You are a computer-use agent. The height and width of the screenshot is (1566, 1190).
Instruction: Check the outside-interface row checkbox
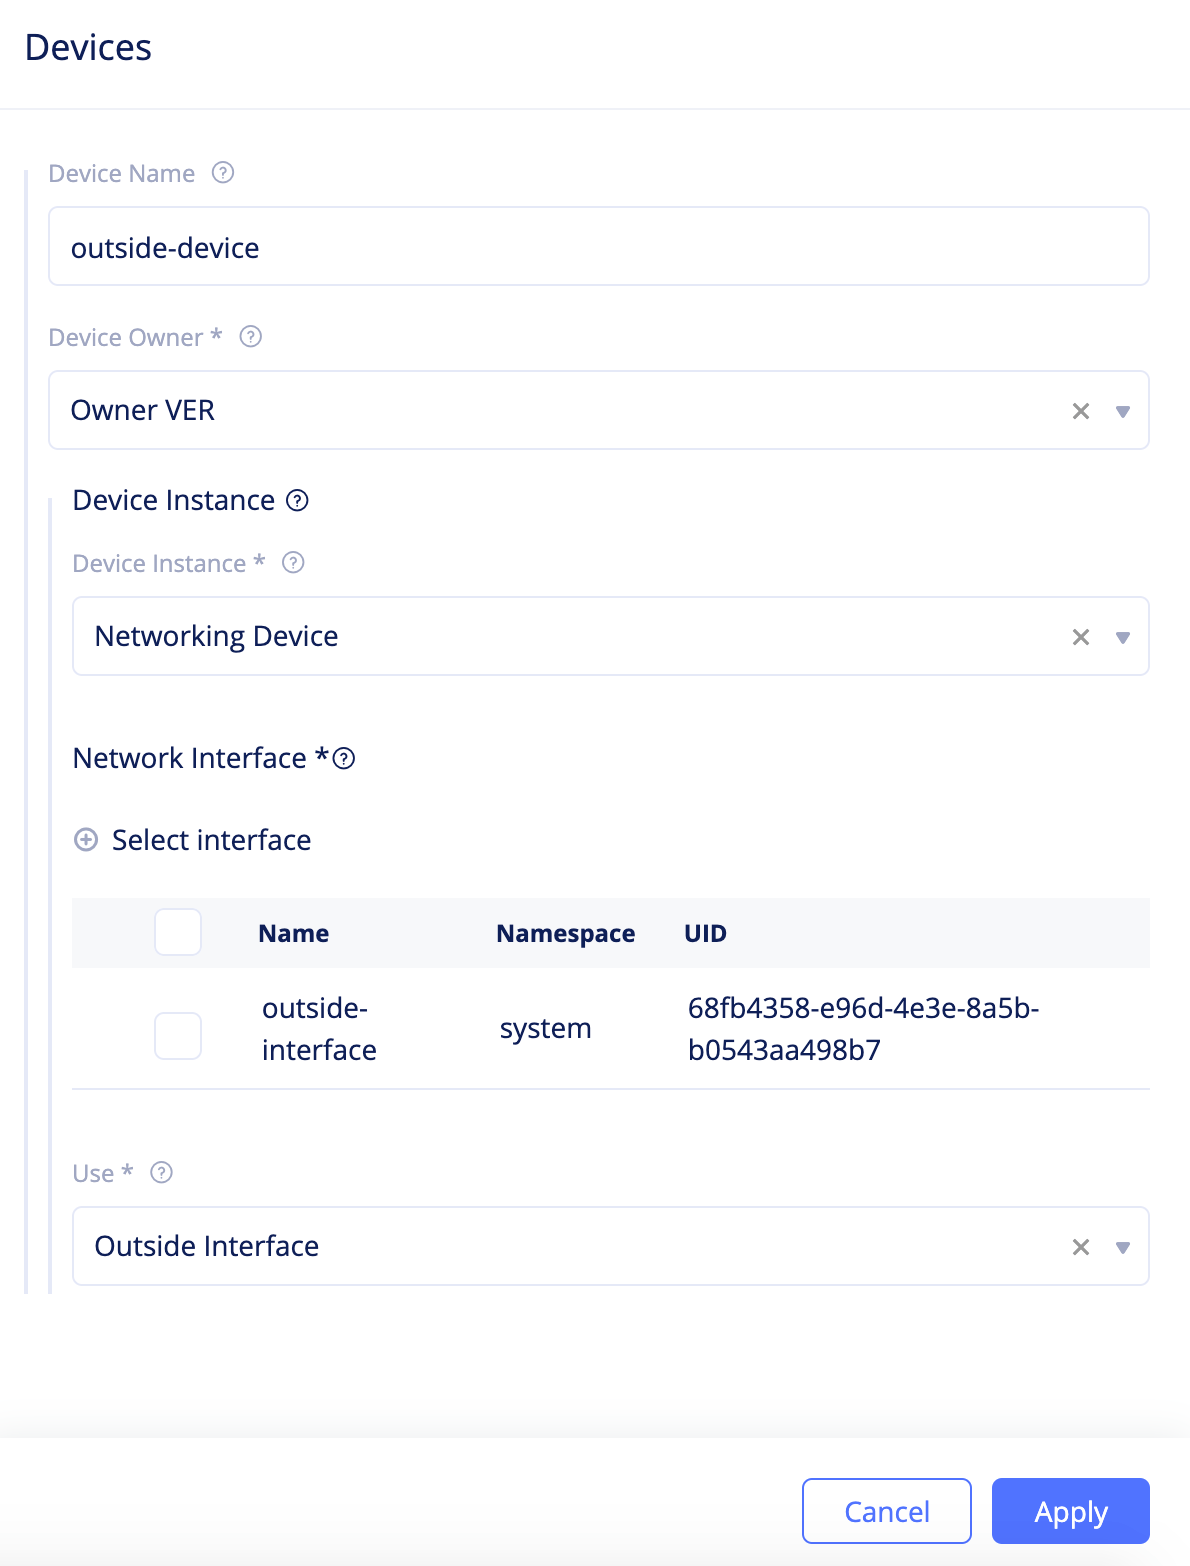tap(177, 1036)
